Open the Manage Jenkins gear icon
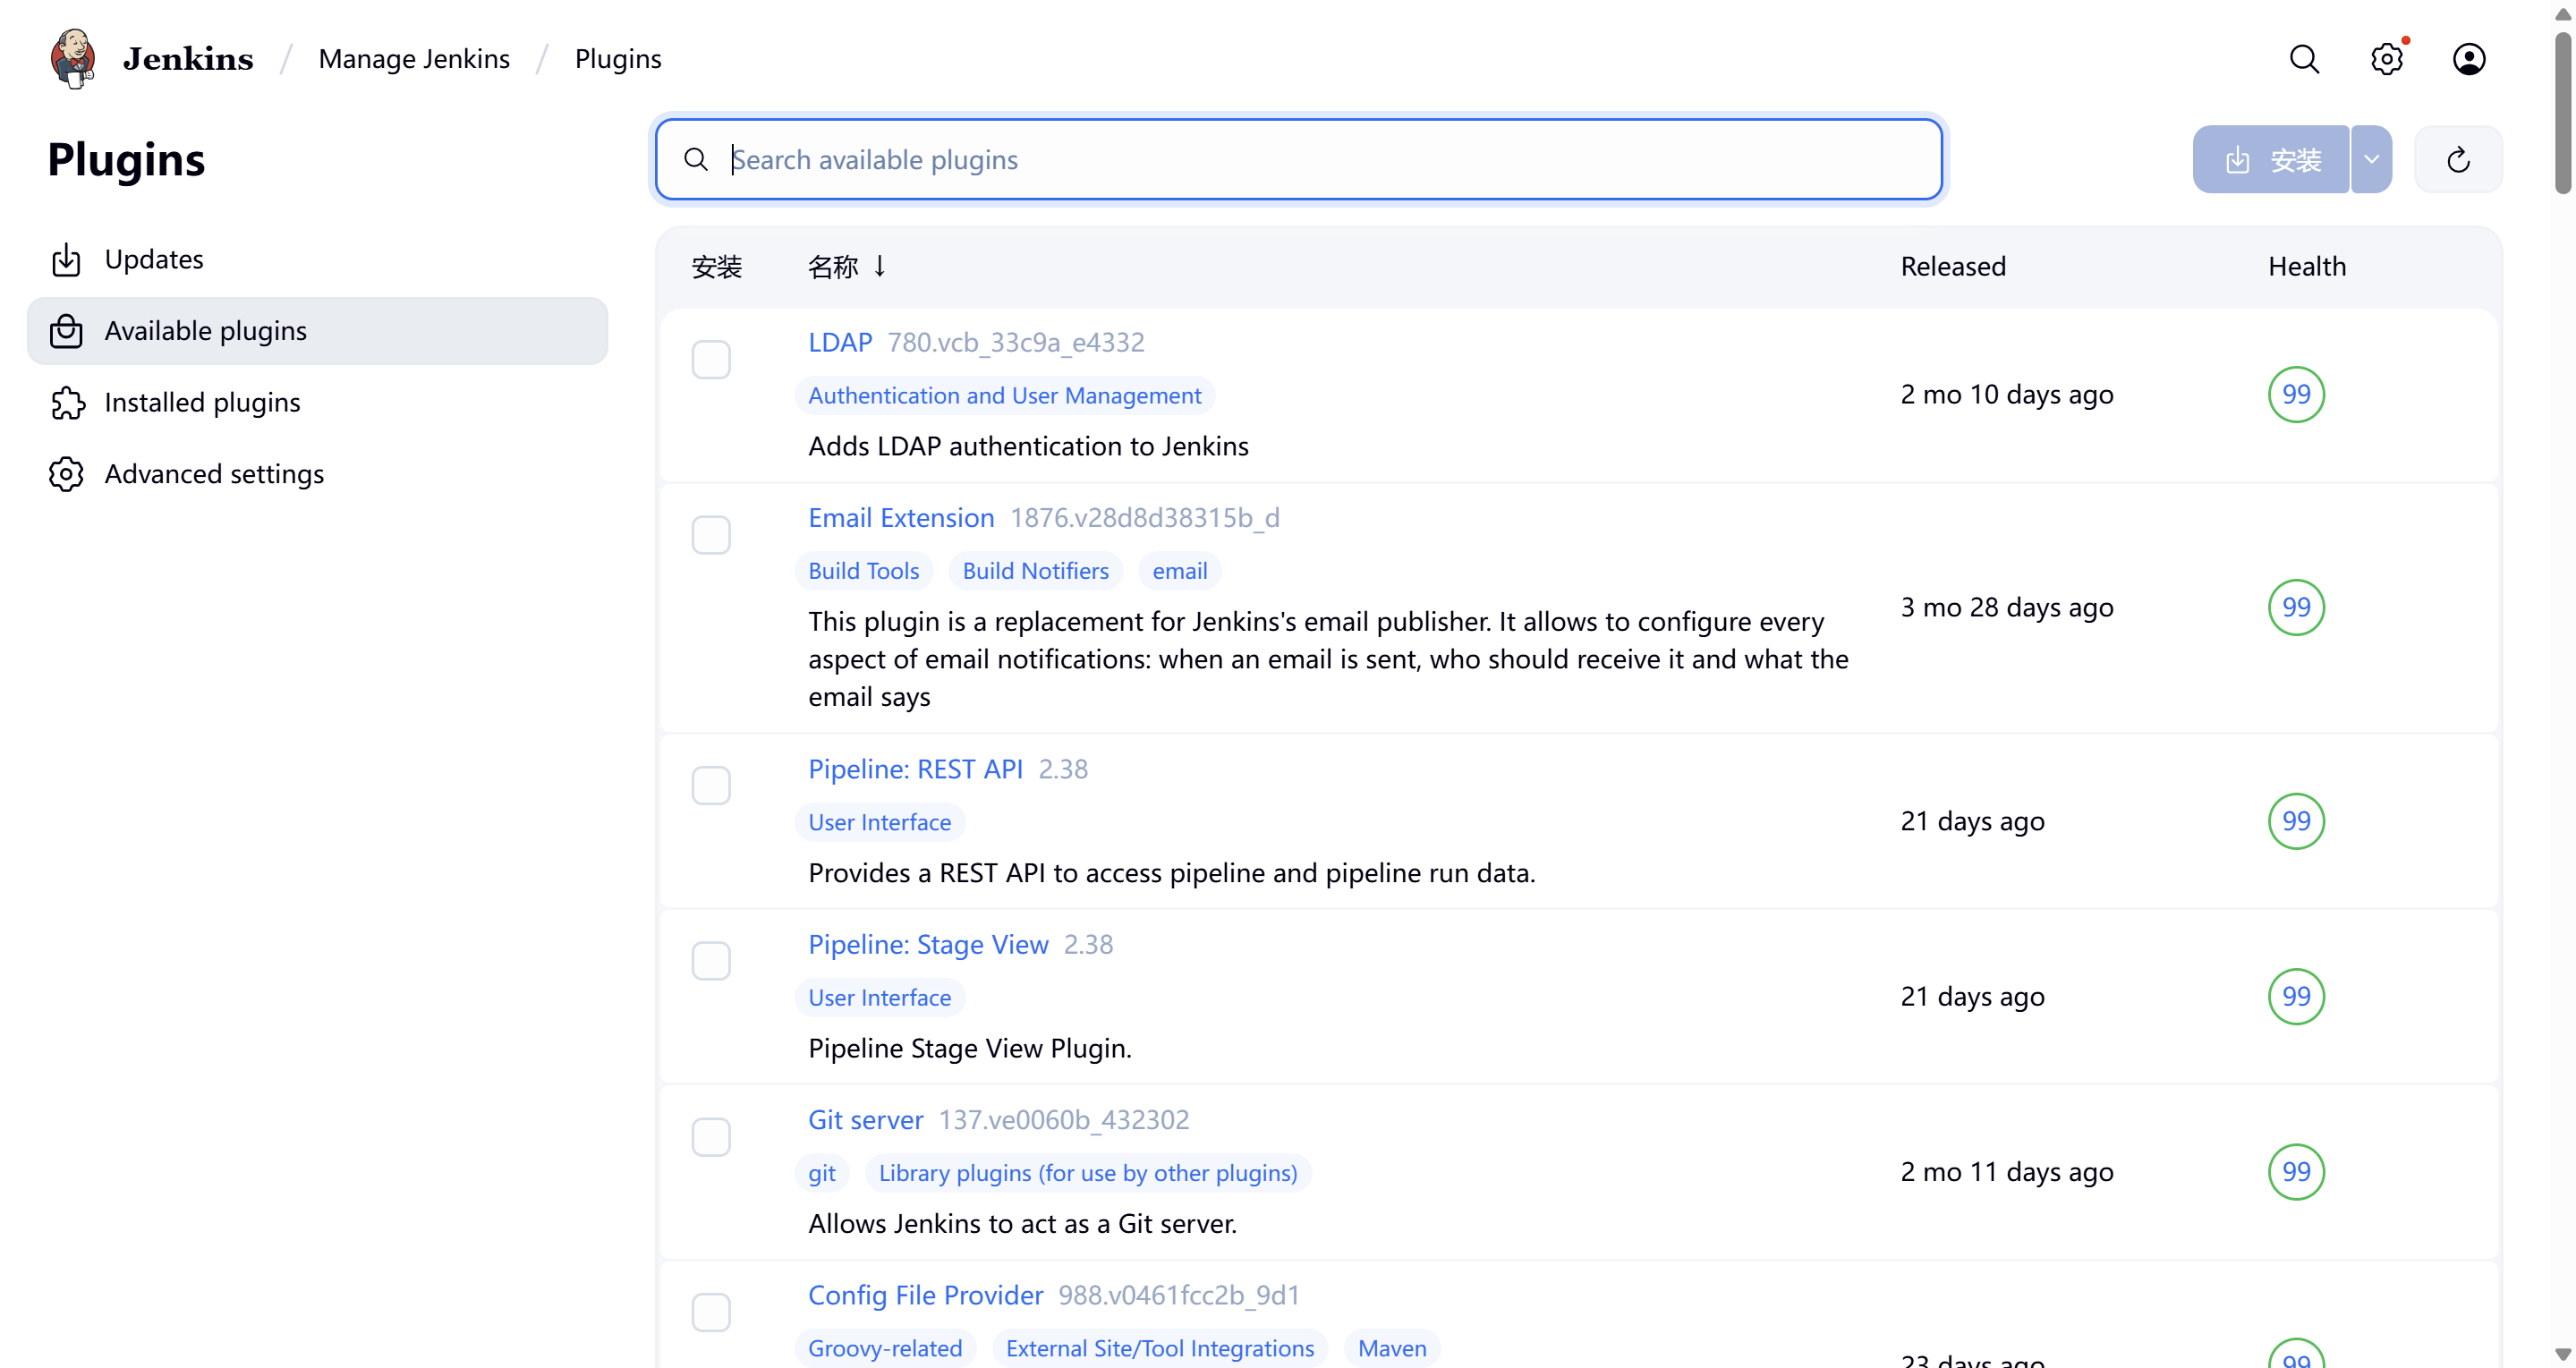This screenshot has height=1368, width=2576. pyautogui.click(x=2386, y=59)
